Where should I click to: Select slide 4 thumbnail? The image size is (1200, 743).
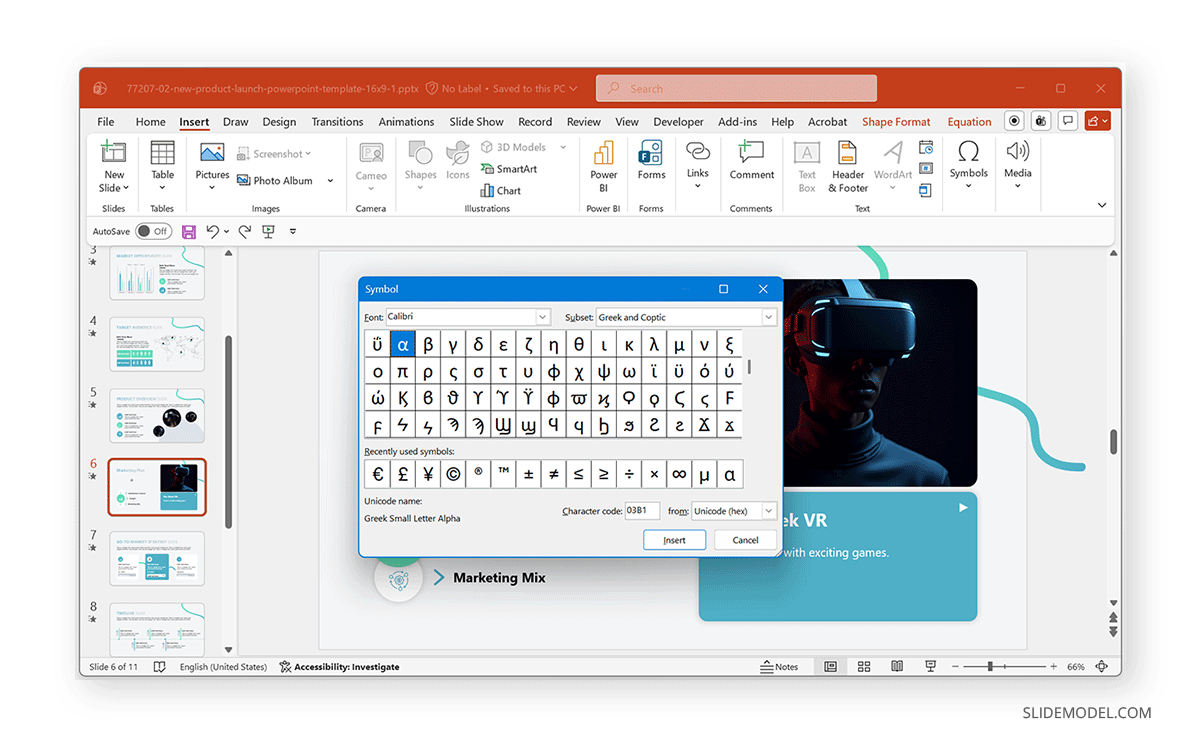(157, 344)
